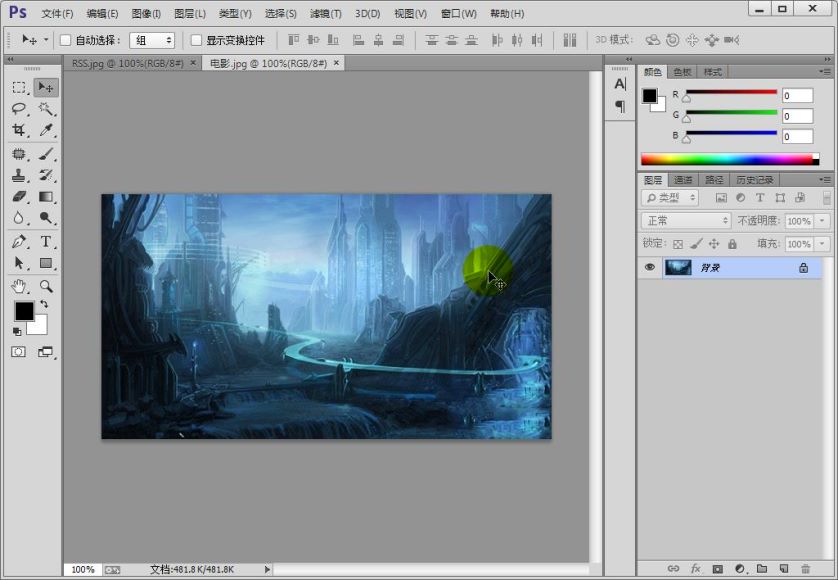The image size is (838, 580).
Task: Hide the 背景 layer visibility eye
Action: tap(650, 267)
